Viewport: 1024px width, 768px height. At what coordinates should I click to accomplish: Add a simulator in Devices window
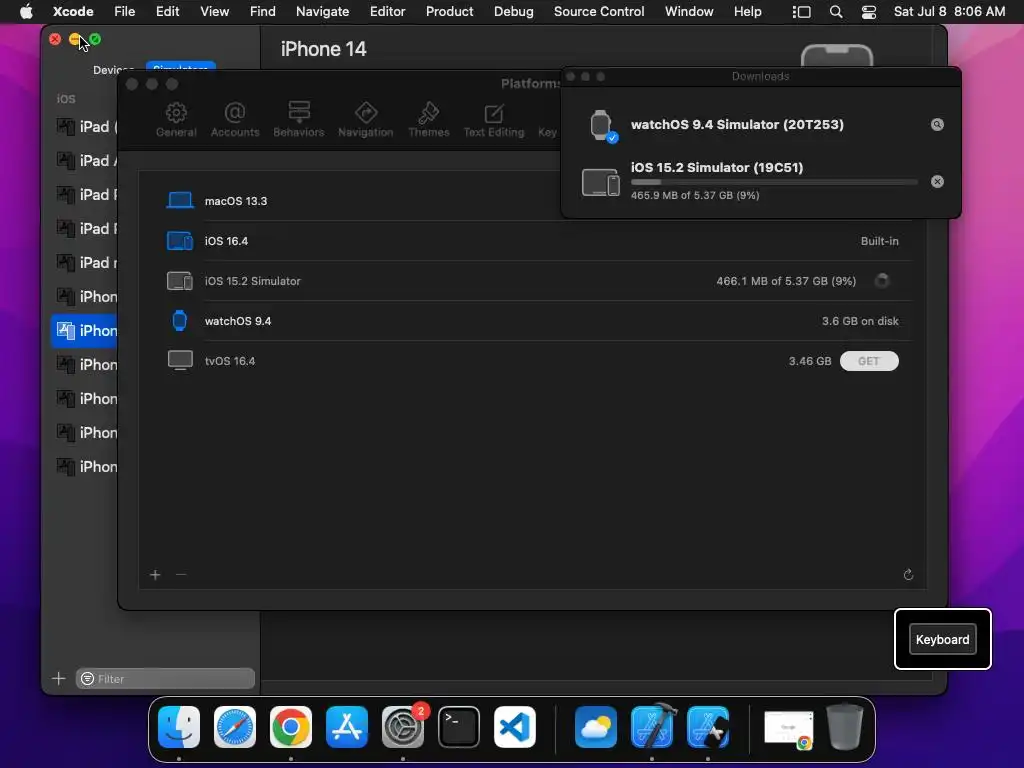coord(59,679)
